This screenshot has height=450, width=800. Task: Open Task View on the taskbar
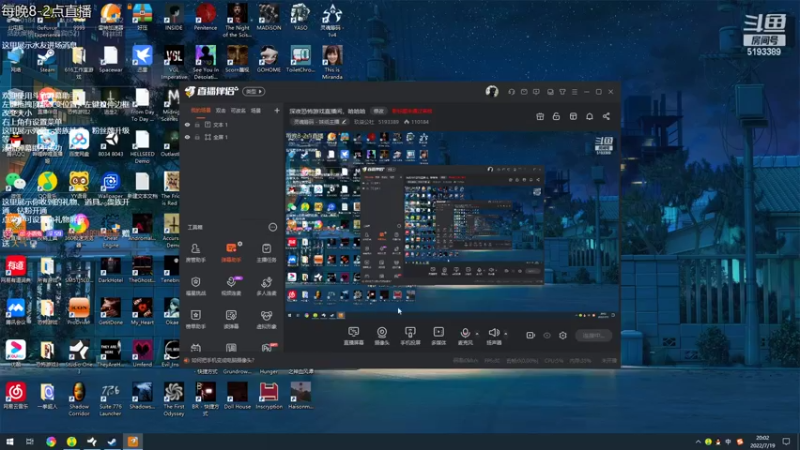(30, 441)
